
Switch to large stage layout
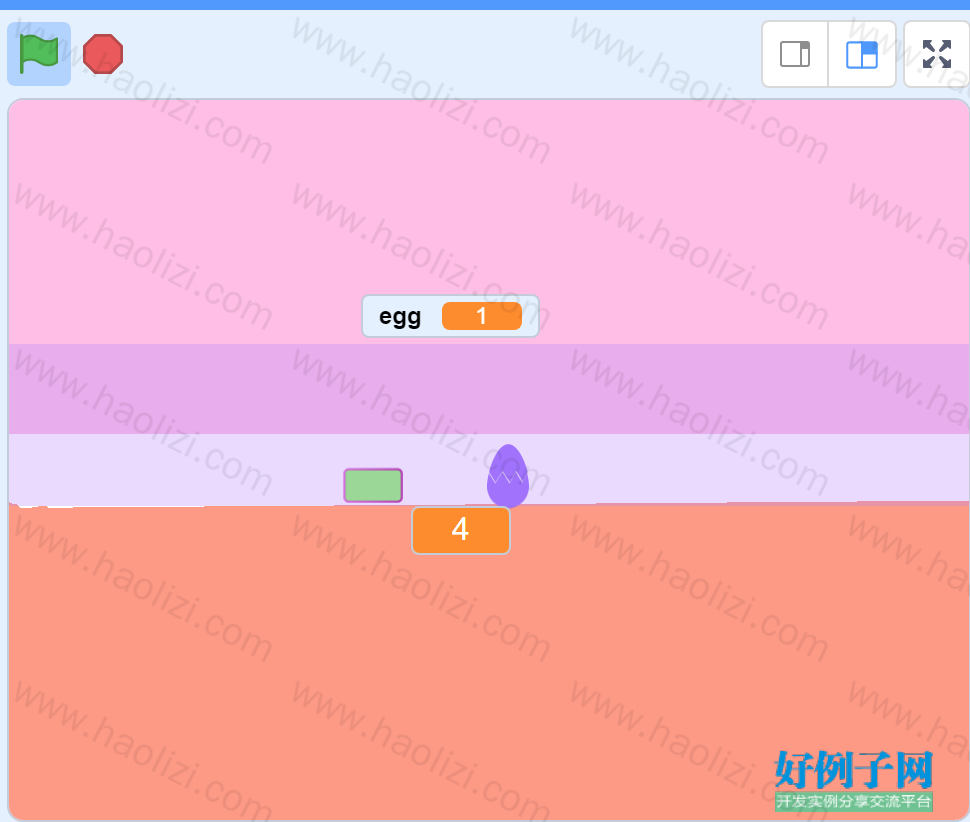862,54
